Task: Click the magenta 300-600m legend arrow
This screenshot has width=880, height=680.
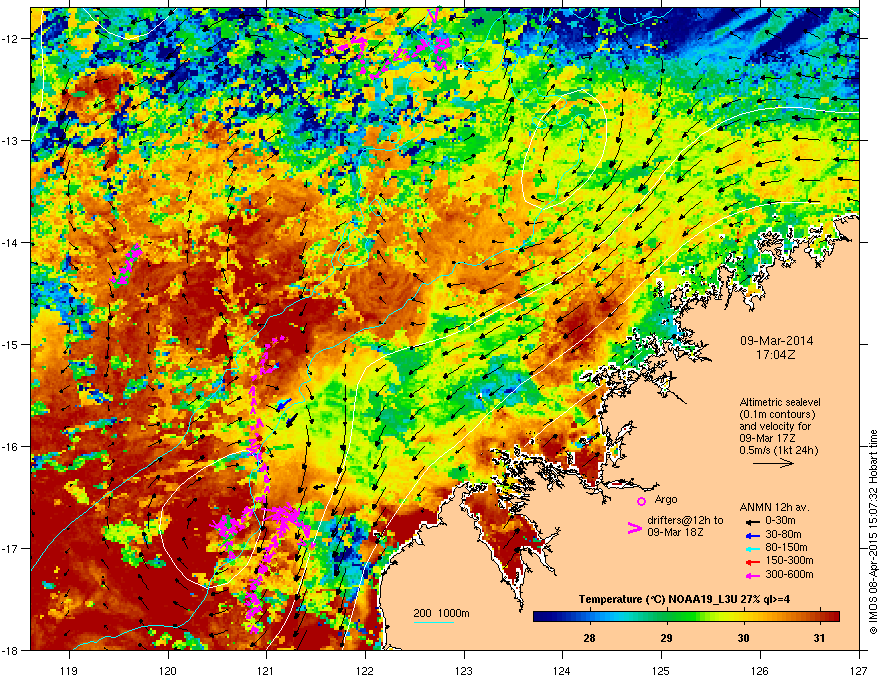Action: click(751, 575)
